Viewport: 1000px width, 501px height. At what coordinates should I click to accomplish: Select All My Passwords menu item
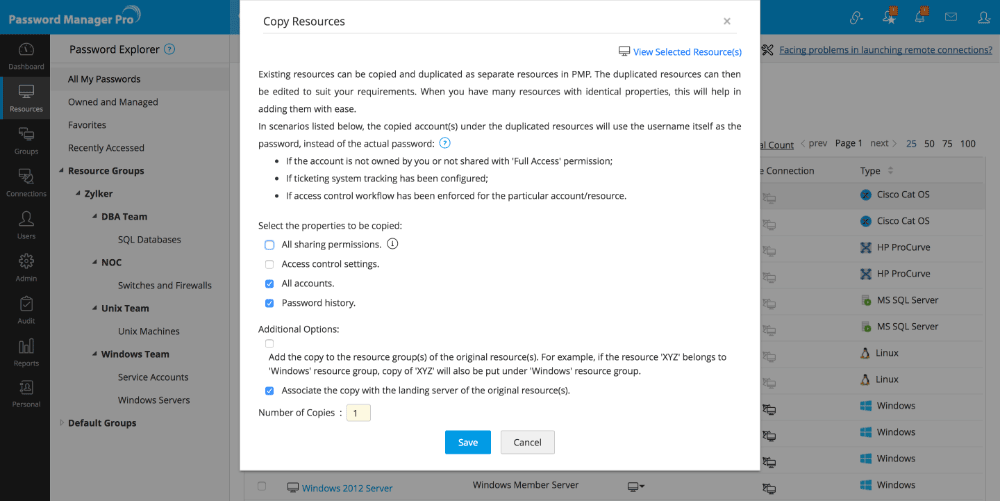[104, 79]
